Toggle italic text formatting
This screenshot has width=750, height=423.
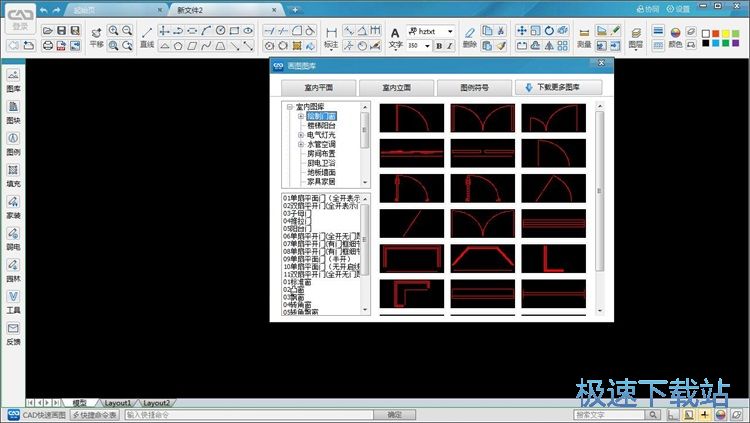click(451, 46)
